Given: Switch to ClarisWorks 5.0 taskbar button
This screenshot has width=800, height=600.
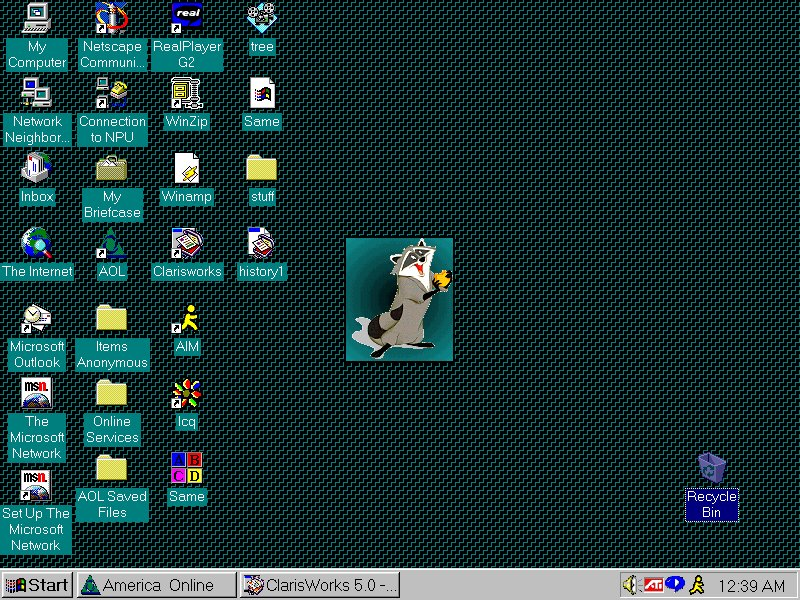Looking at the screenshot, I should pyautogui.click(x=320, y=585).
